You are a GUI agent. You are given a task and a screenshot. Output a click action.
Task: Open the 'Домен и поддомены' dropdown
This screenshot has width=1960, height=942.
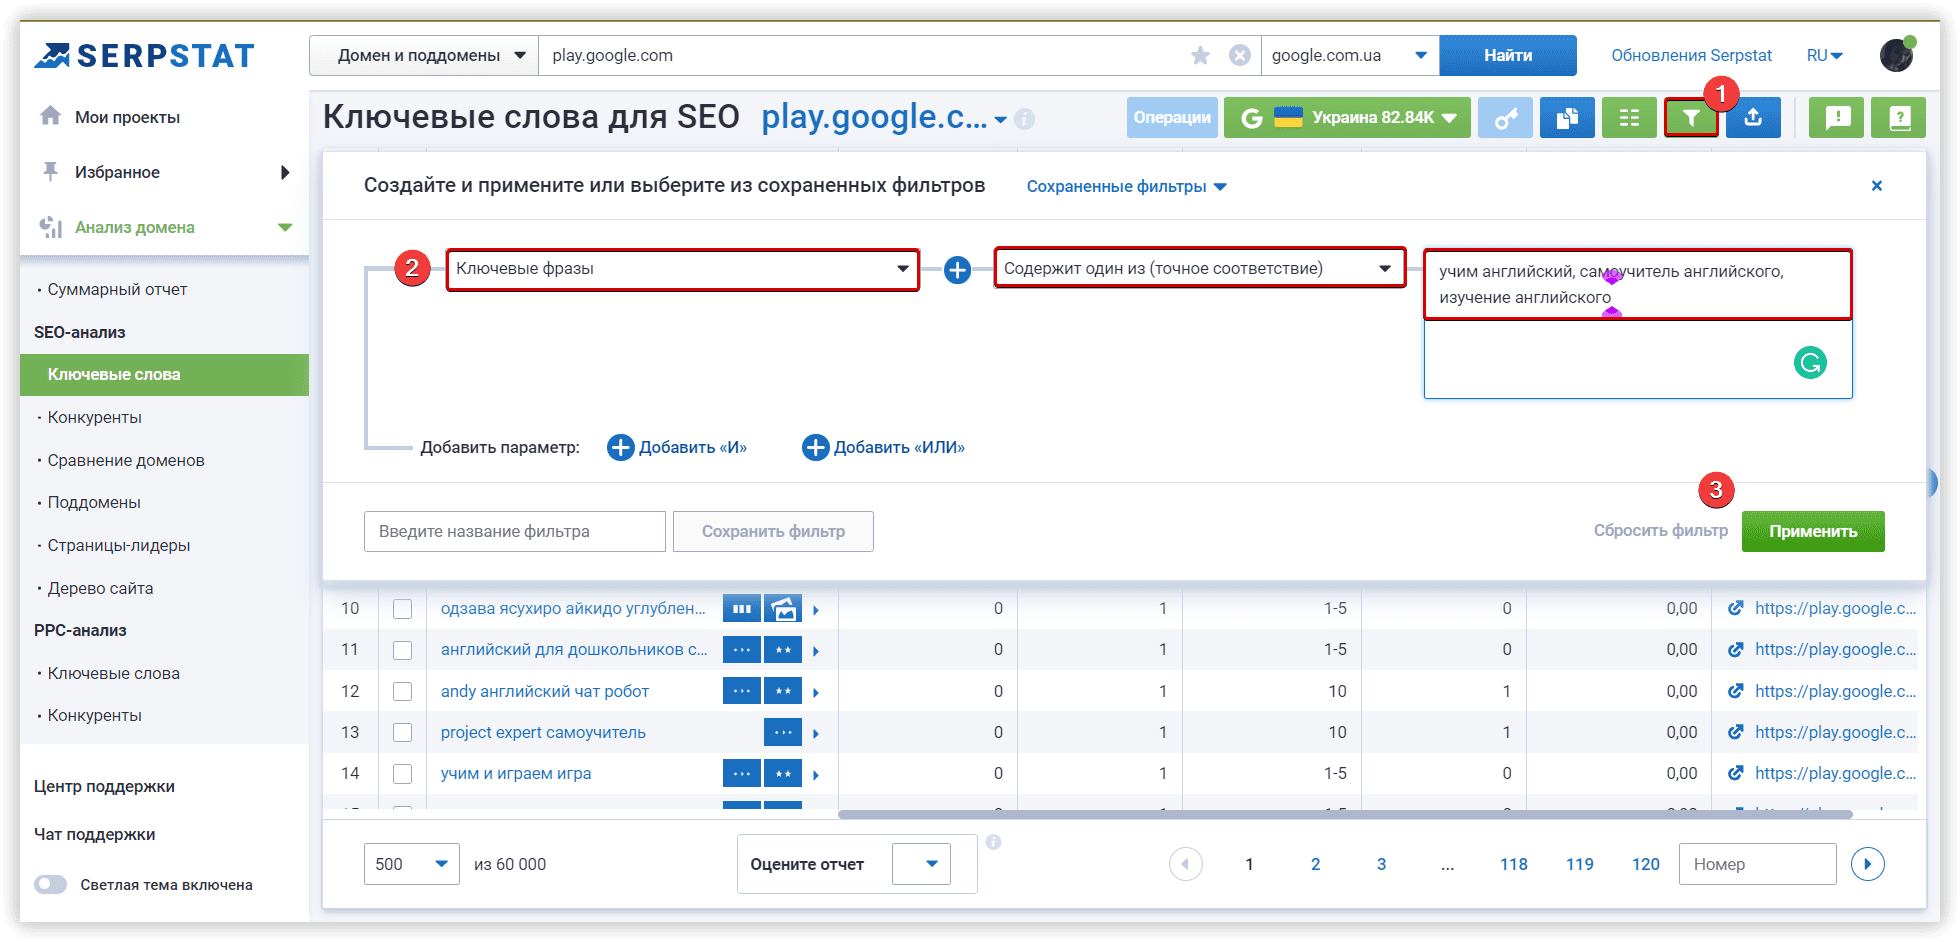point(424,56)
